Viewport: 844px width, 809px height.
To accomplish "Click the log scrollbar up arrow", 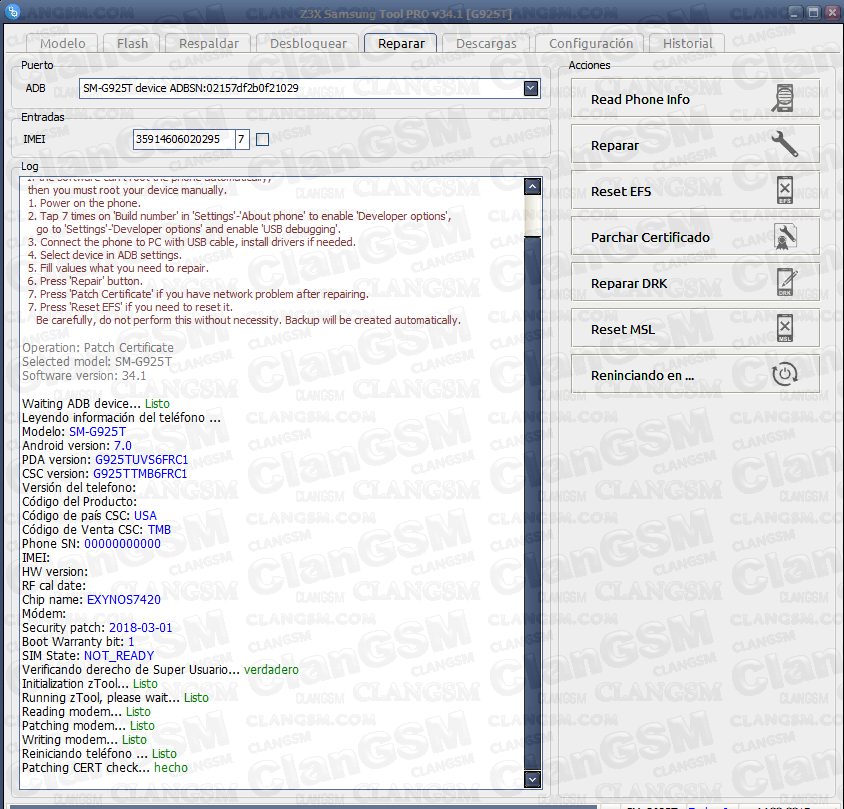I will pos(532,187).
